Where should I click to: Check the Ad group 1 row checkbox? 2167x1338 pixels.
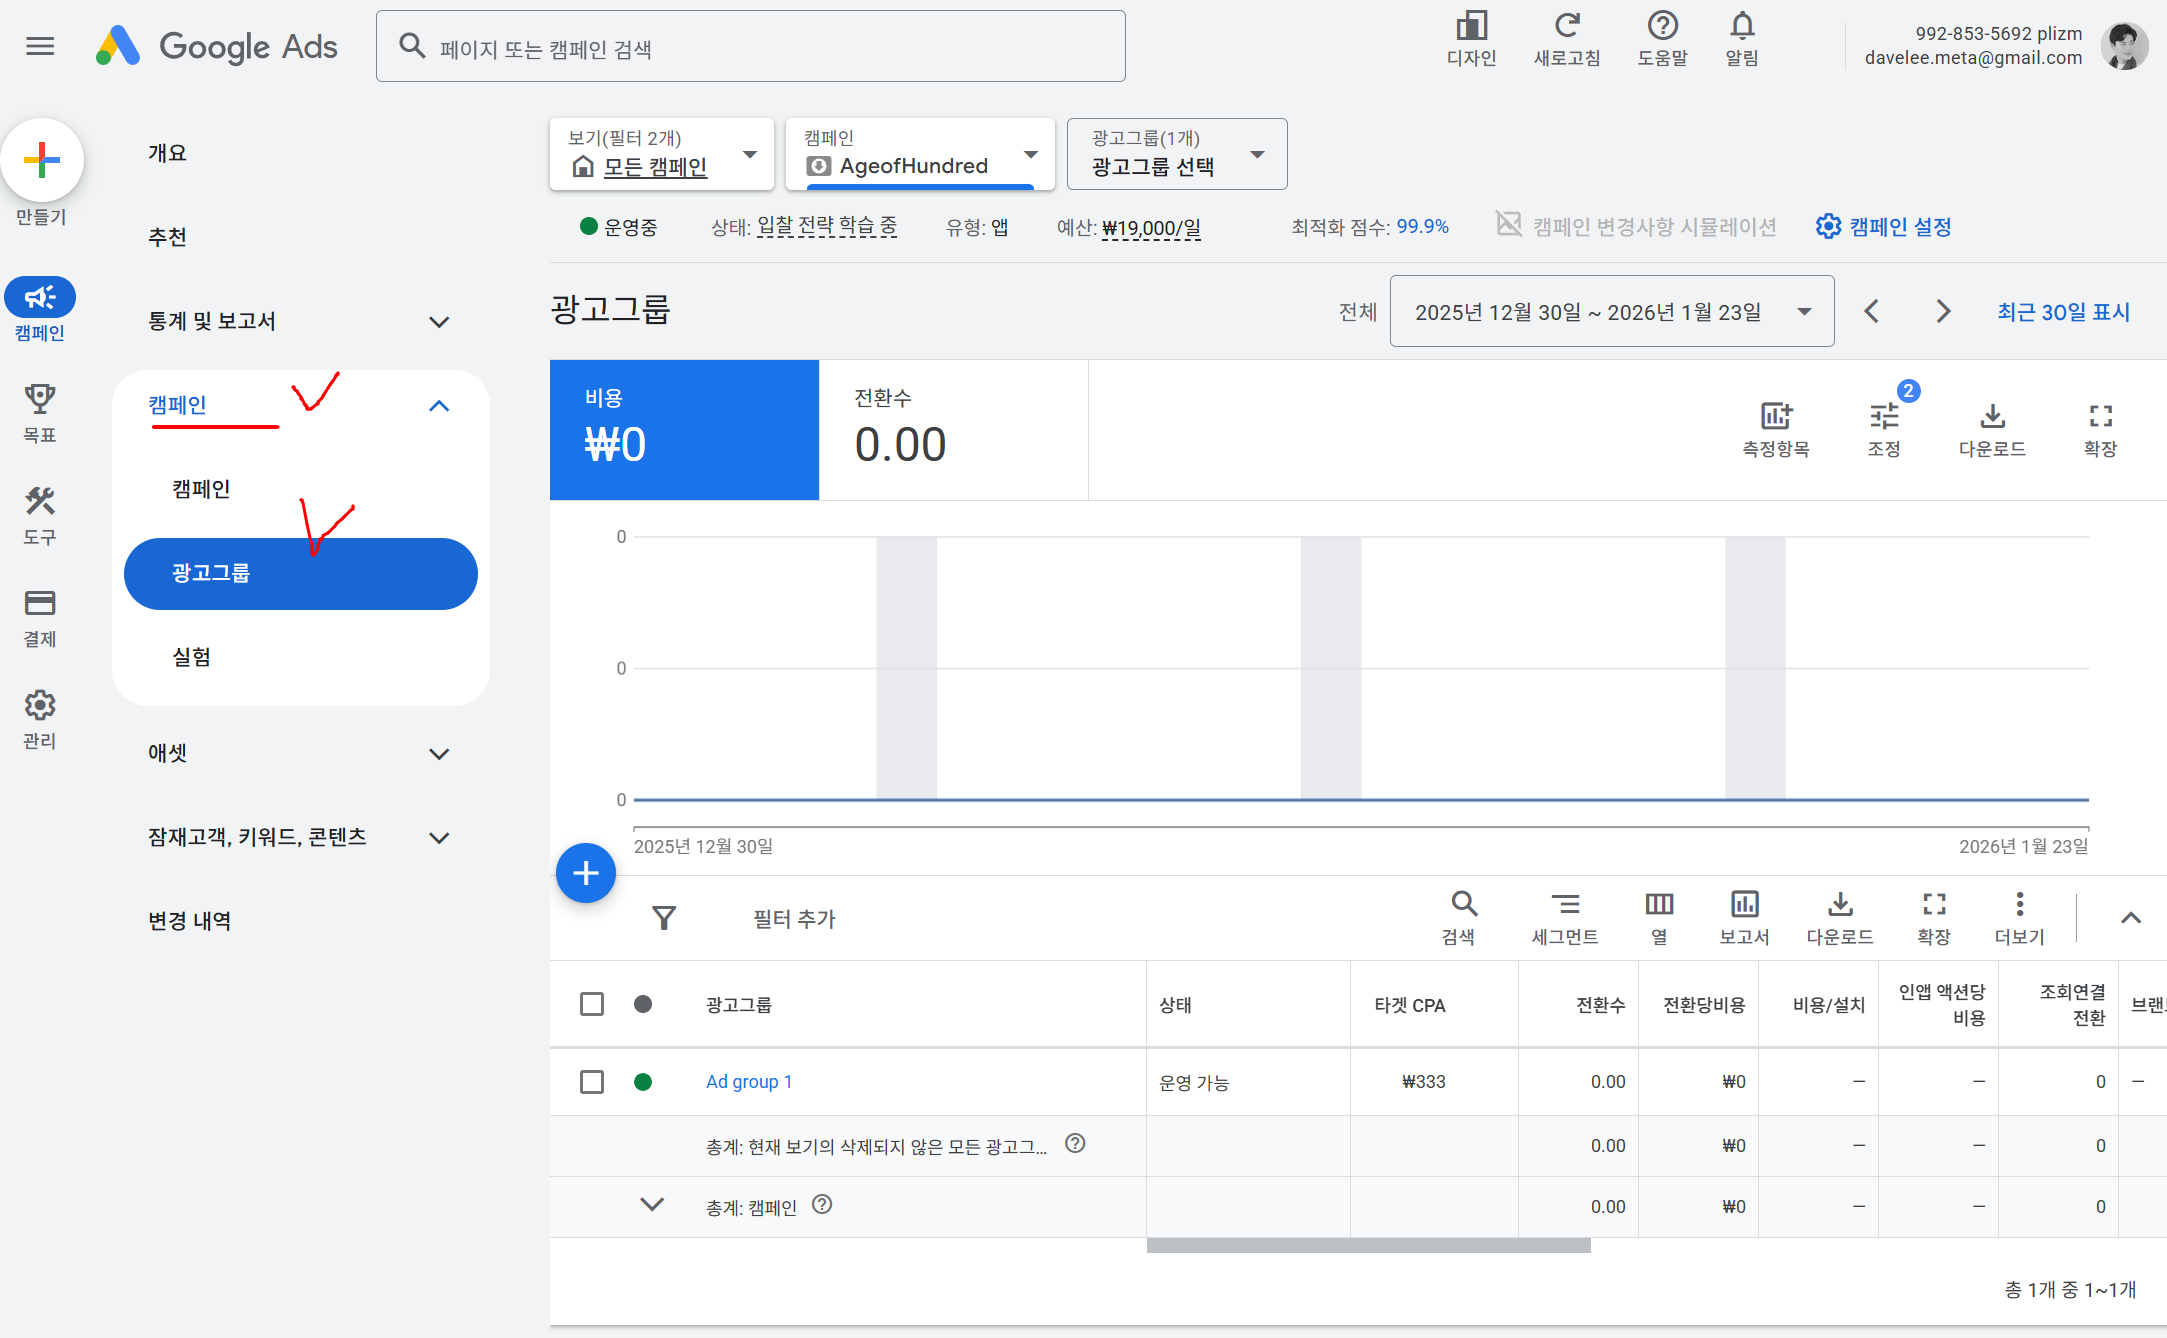click(x=592, y=1082)
